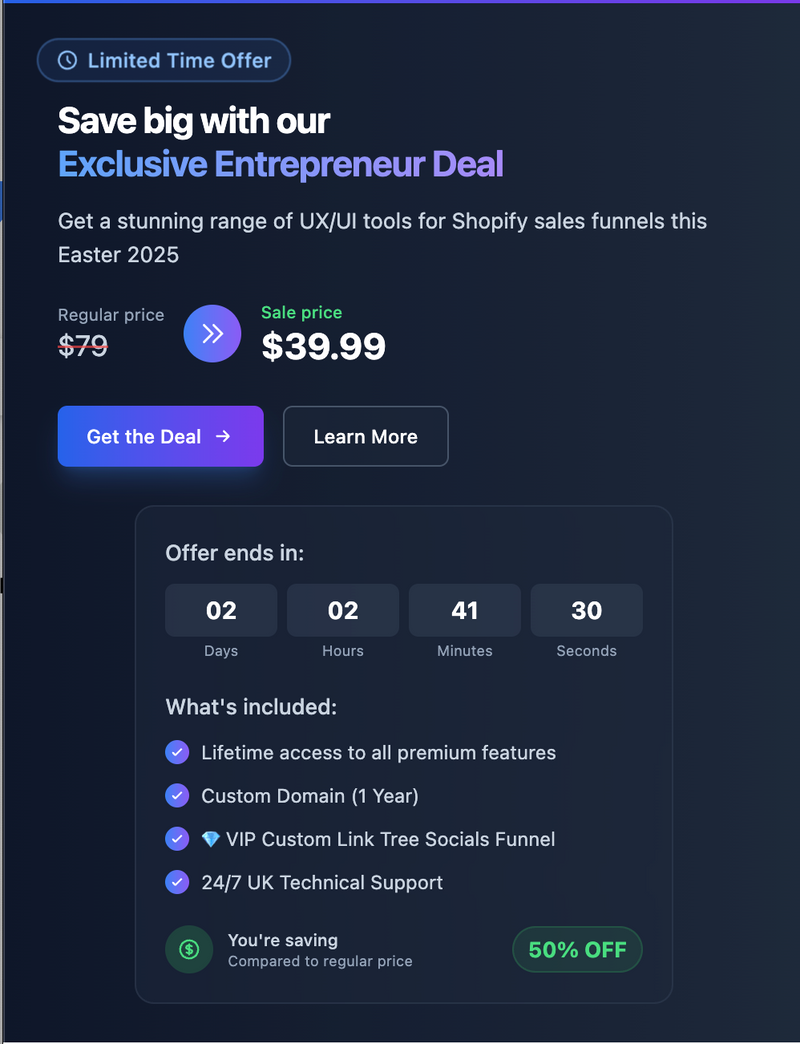Click the Hours countdown box
Image resolution: width=800 pixels, height=1044 pixels.
343,611
